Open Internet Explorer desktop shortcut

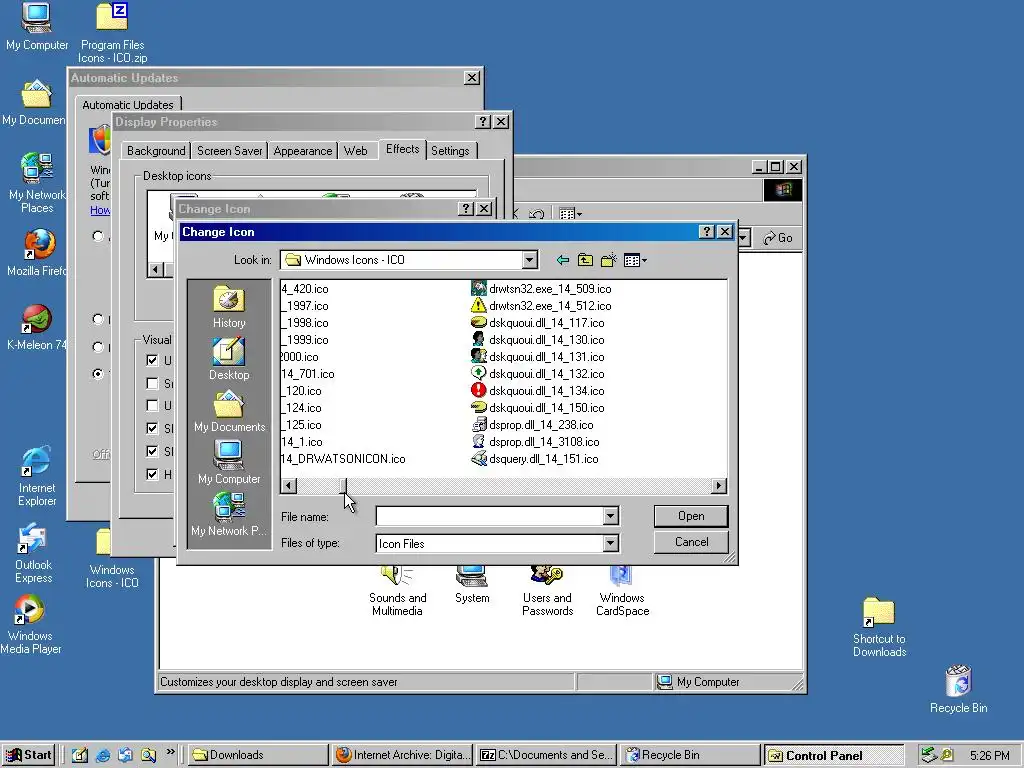(x=37, y=477)
